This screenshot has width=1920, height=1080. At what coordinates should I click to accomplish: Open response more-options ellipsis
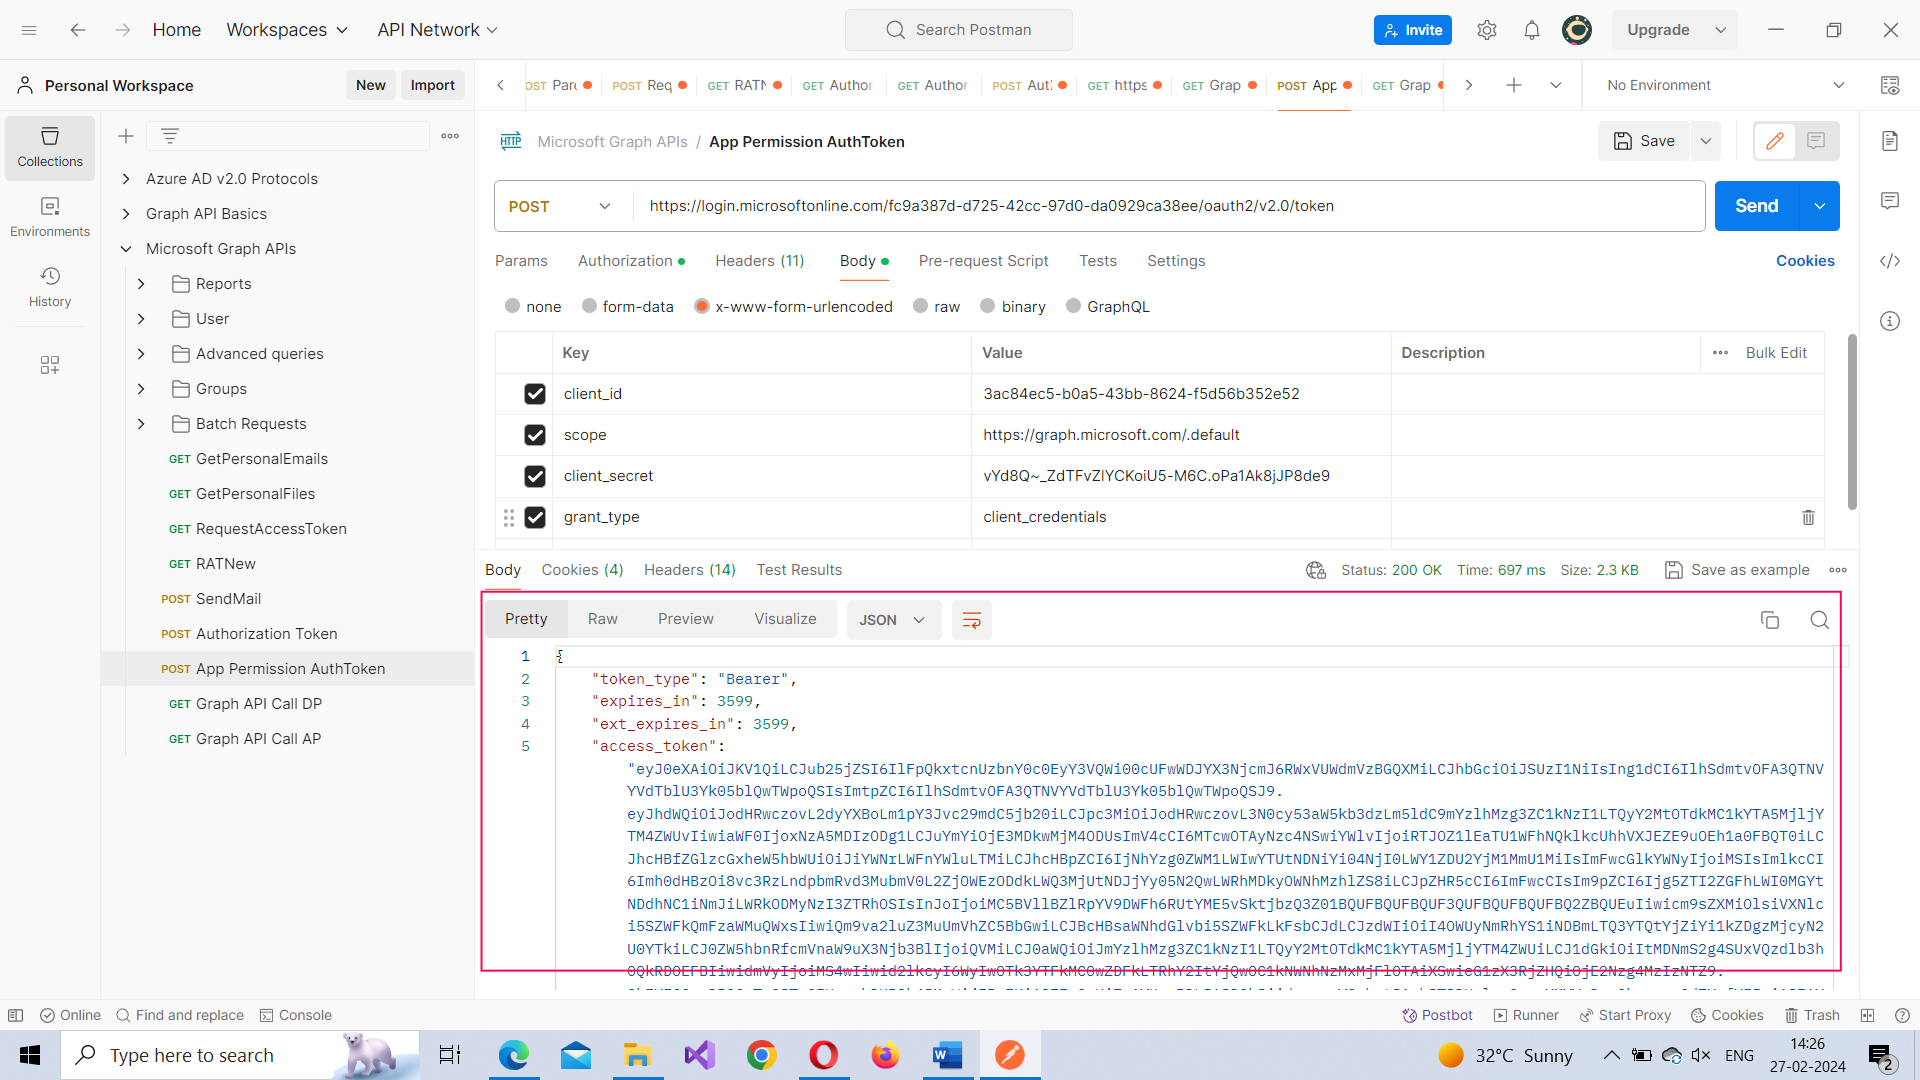[1838, 570]
